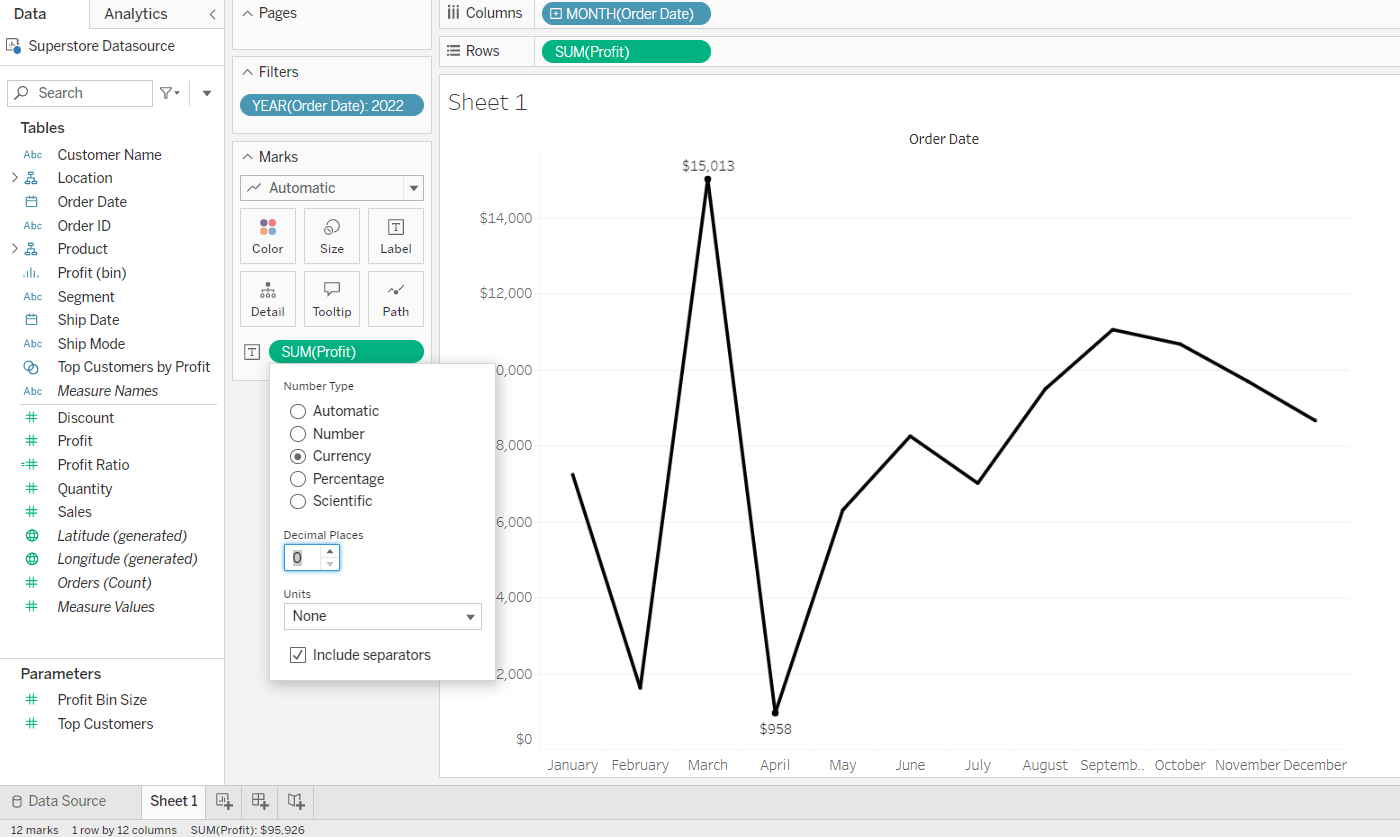This screenshot has width=1400, height=837.
Task: Increase decimal places with up arrow
Action: (330, 551)
